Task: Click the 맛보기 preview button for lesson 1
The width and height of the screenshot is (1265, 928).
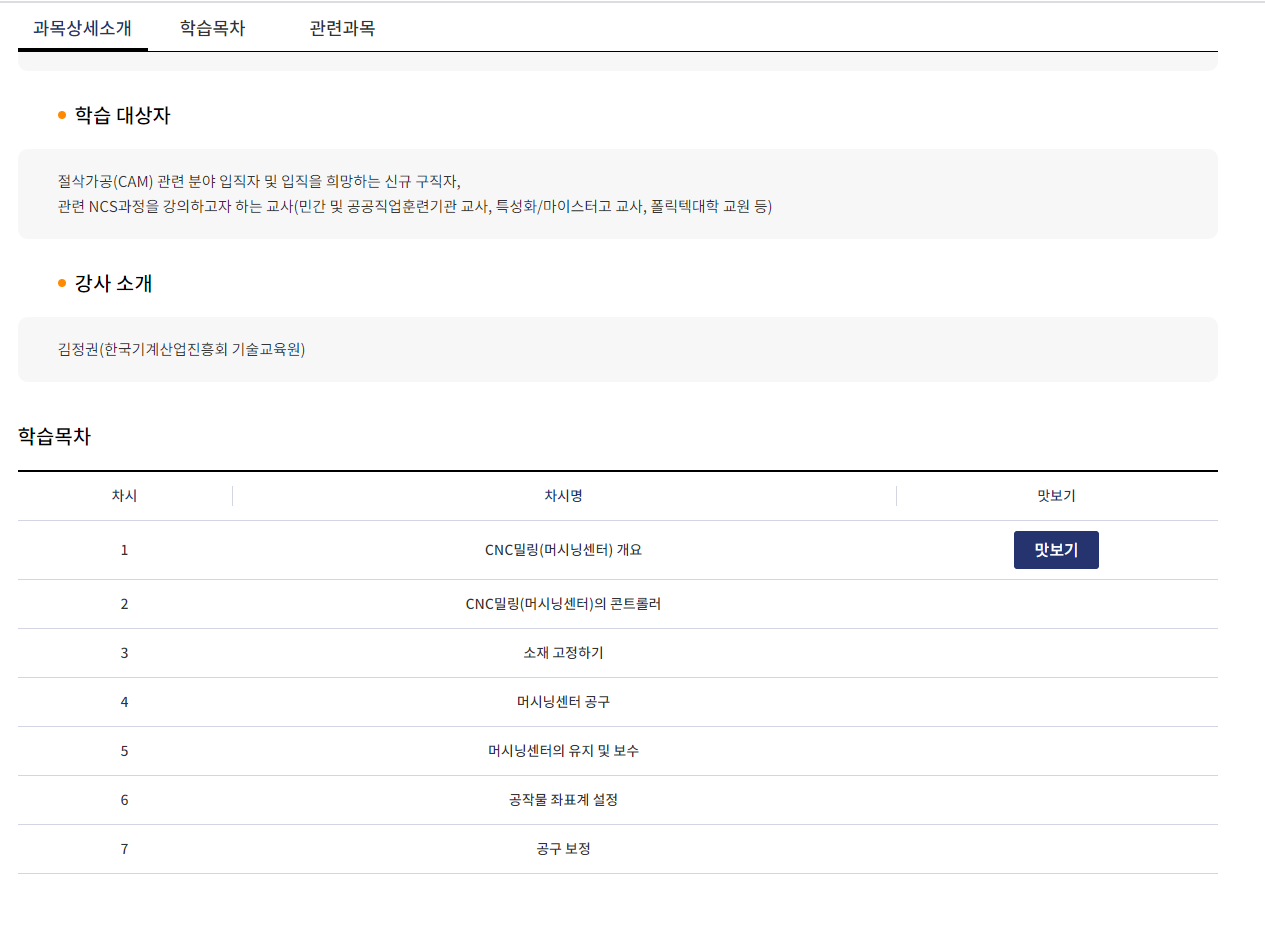Action: coord(1056,550)
